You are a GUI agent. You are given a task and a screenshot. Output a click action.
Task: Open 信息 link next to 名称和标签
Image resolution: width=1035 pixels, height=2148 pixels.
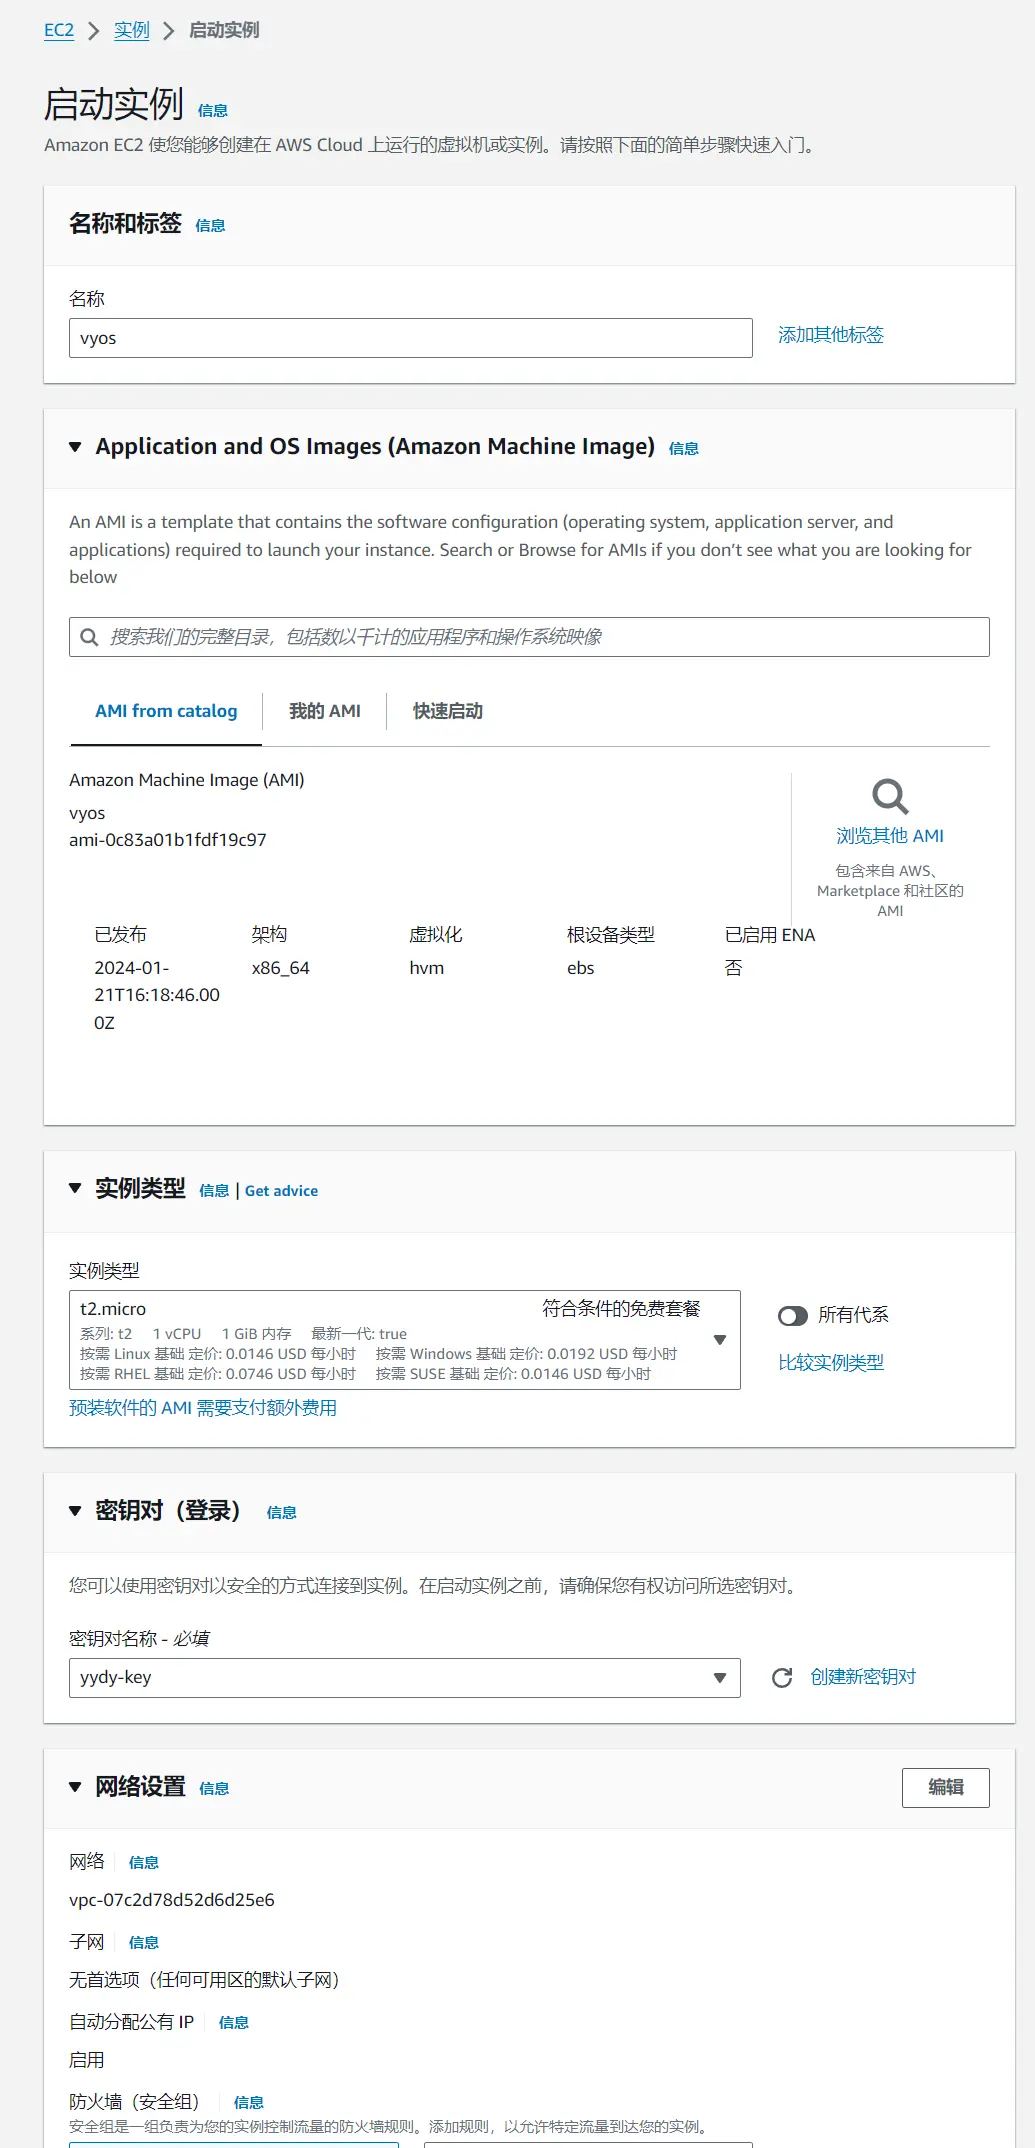(x=210, y=226)
